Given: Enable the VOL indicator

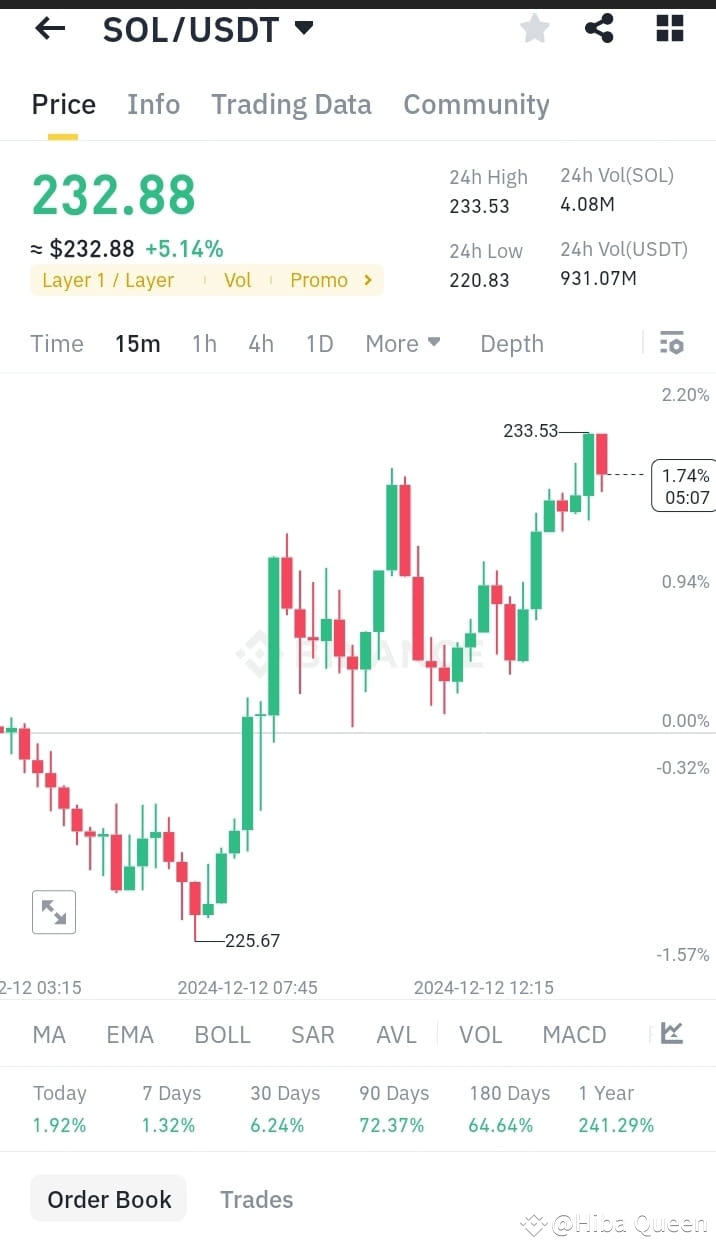Looking at the screenshot, I should click(x=480, y=1034).
